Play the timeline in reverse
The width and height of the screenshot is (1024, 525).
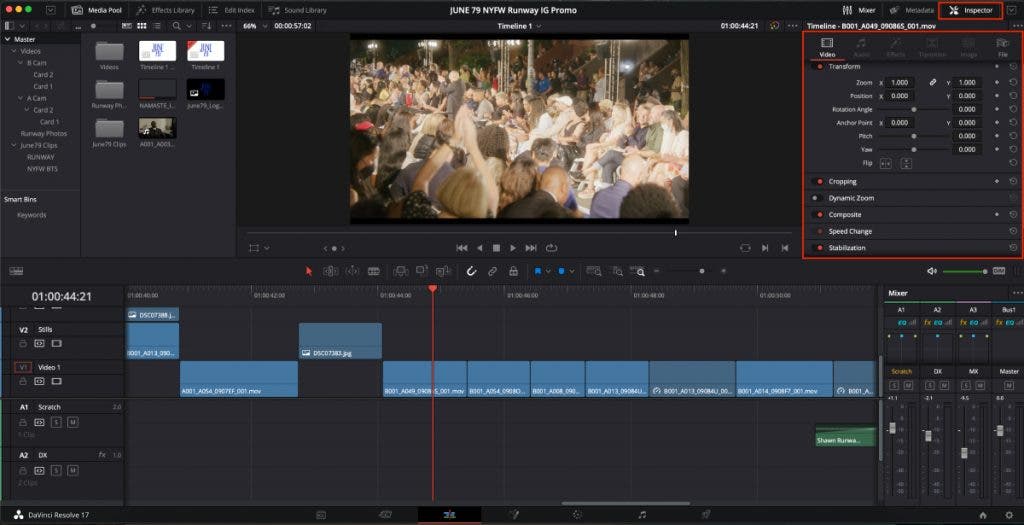480,248
